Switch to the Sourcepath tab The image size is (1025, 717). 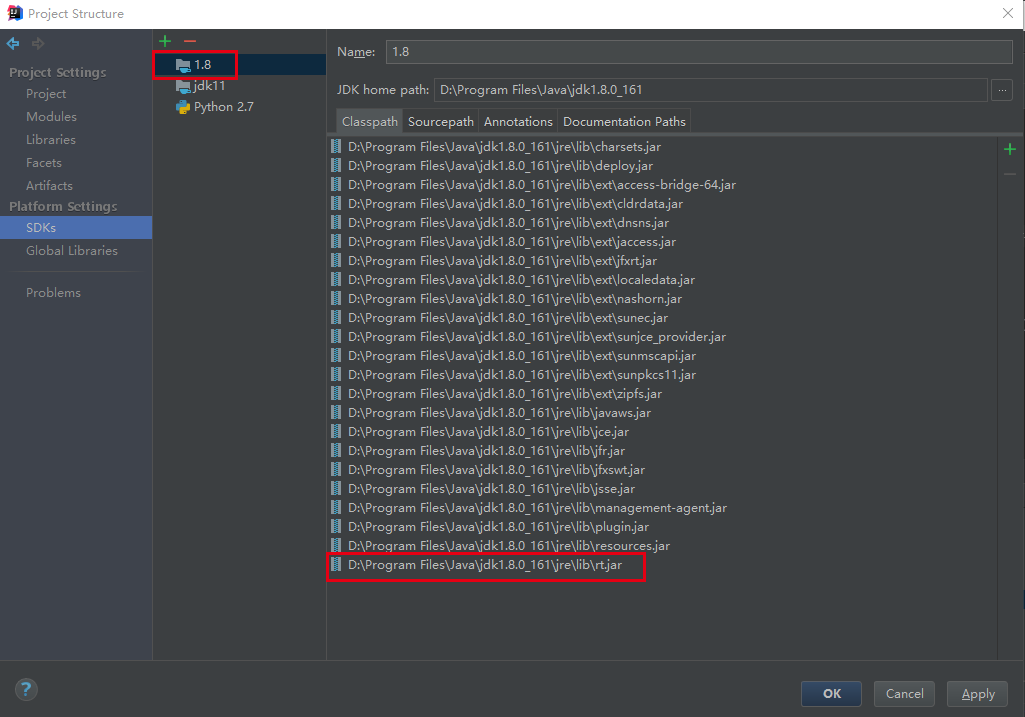[440, 121]
